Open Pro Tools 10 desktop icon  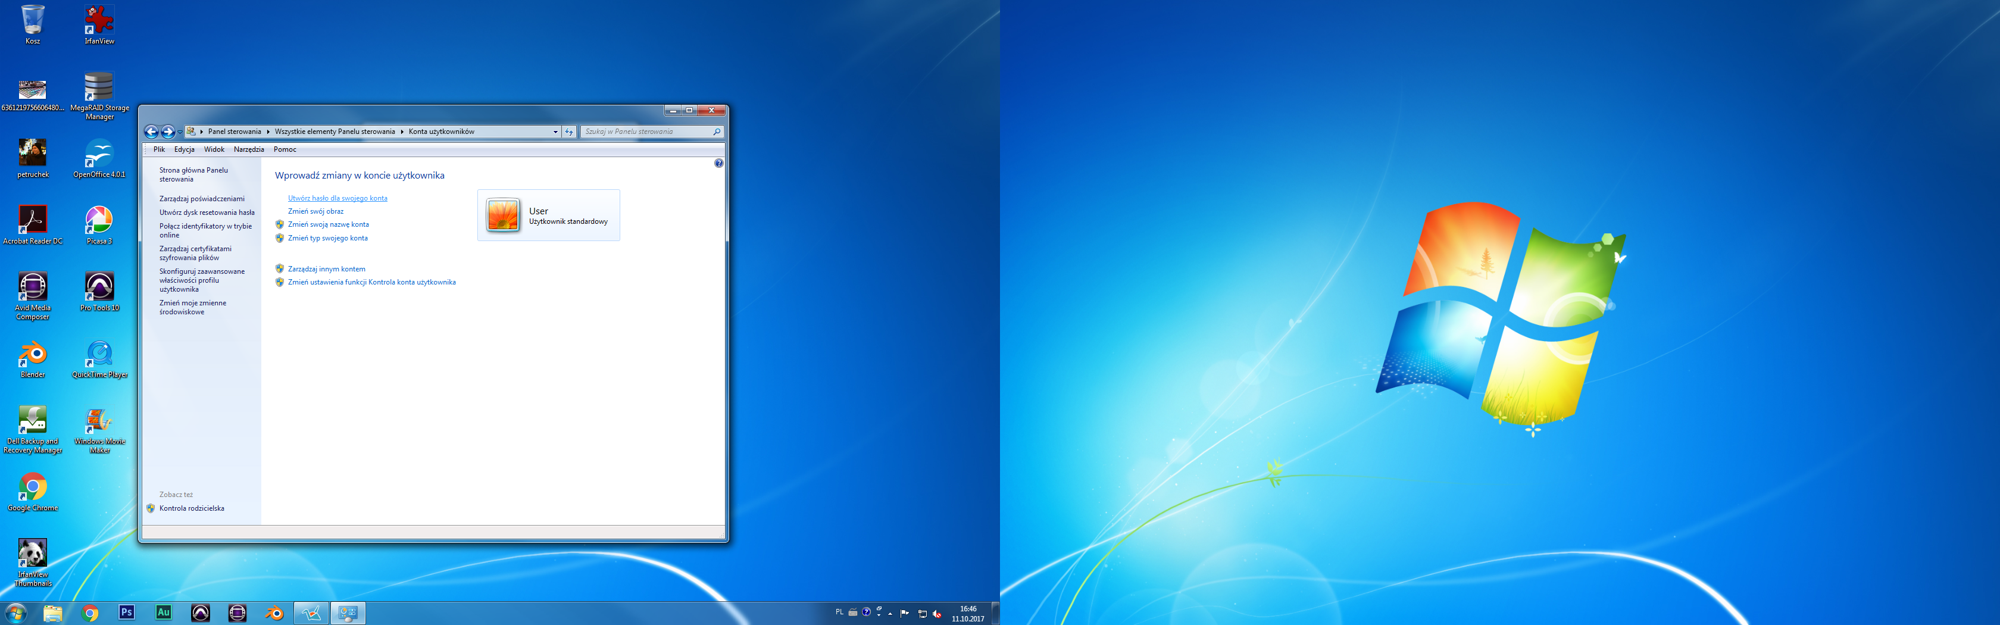(x=99, y=292)
